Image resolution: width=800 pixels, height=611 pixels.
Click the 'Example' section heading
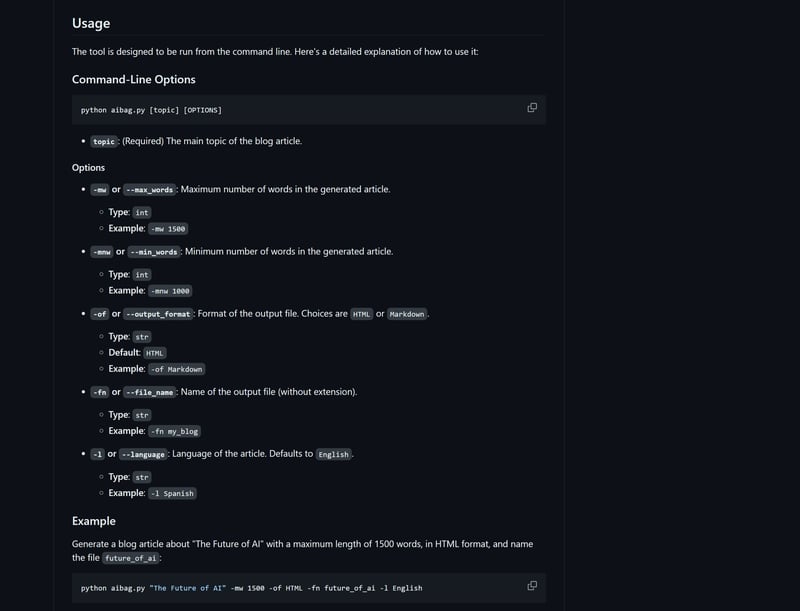93,521
